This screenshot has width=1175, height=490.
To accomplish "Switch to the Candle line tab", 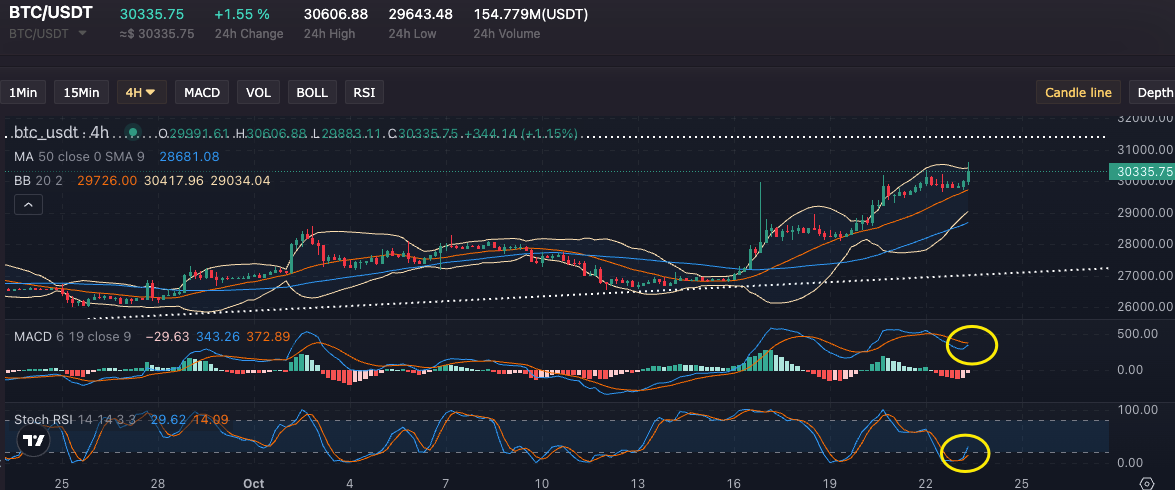I will click(x=1078, y=93).
